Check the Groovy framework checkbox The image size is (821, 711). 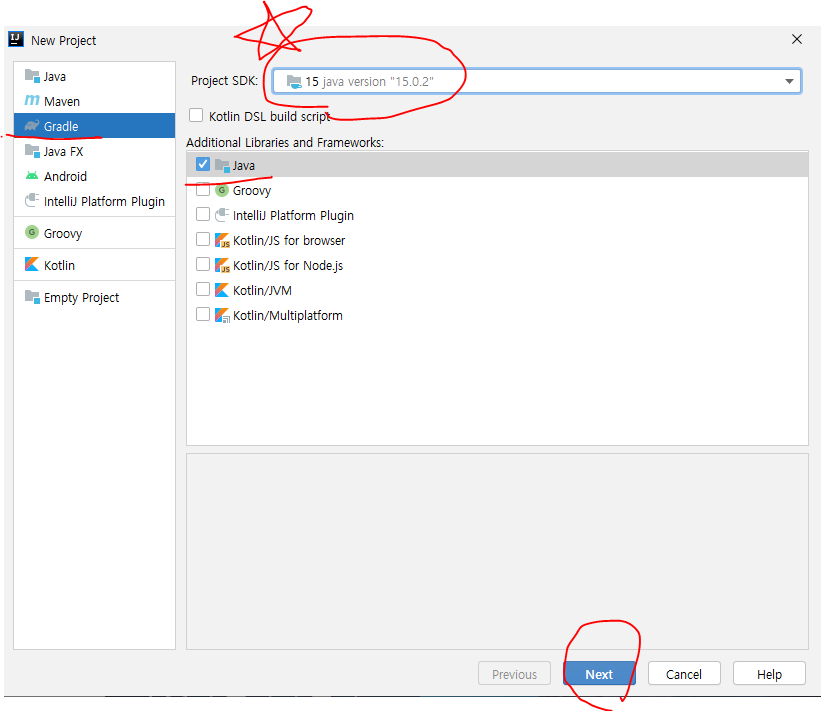pos(203,190)
